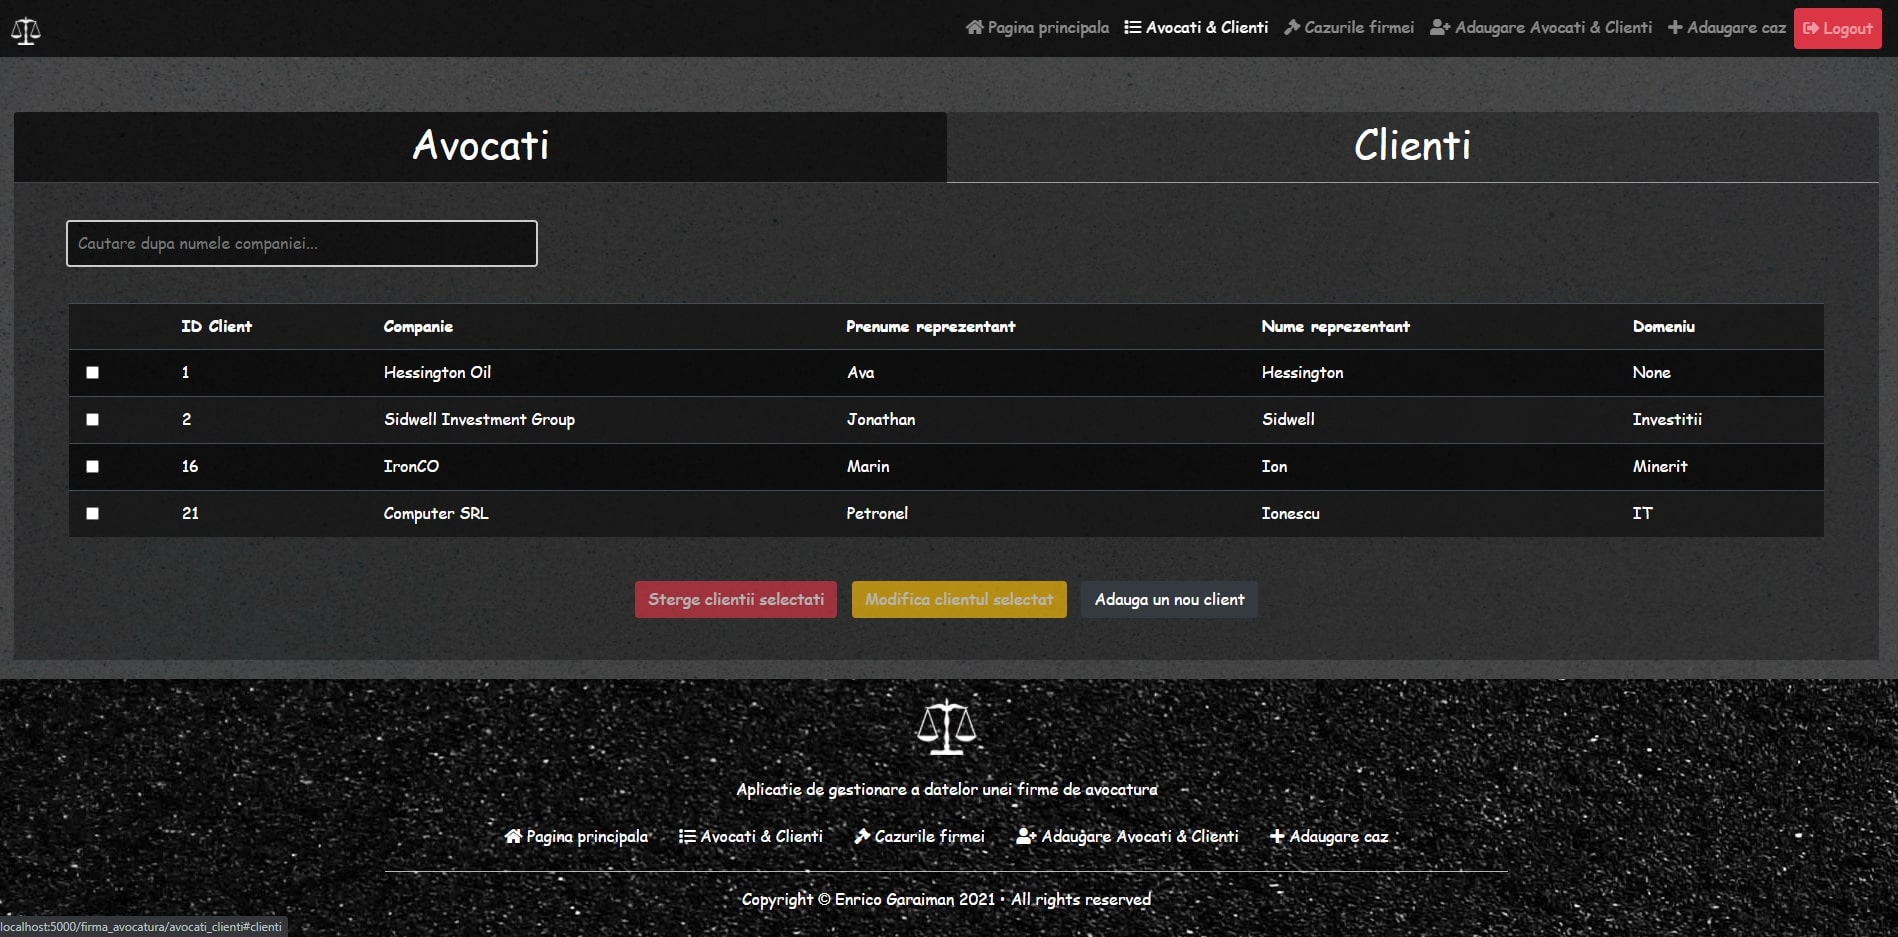Click the list icon beside Avocati & Clienti in navbar
Image resolution: width=1898 pixels, height=937 pixels.
click(1132, 28)
